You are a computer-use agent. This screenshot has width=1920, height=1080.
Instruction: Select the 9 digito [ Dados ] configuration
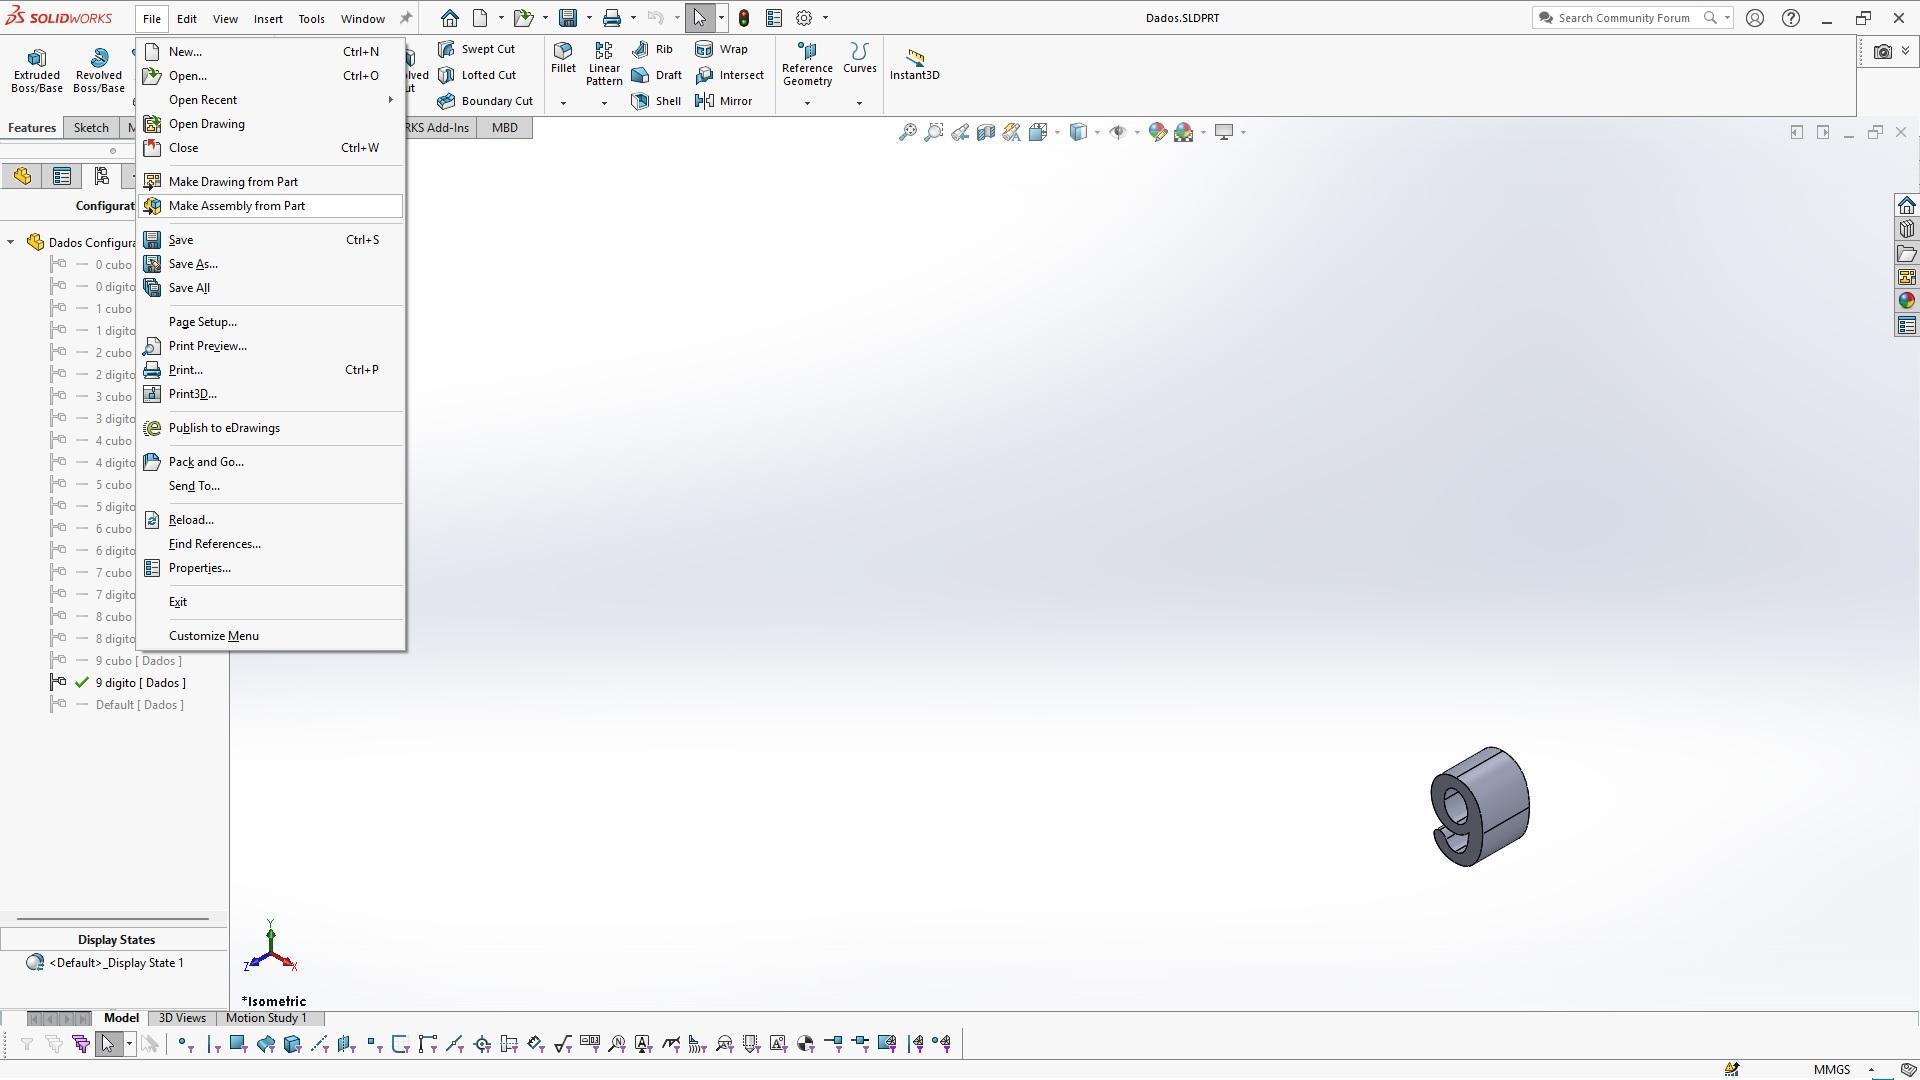140,683
